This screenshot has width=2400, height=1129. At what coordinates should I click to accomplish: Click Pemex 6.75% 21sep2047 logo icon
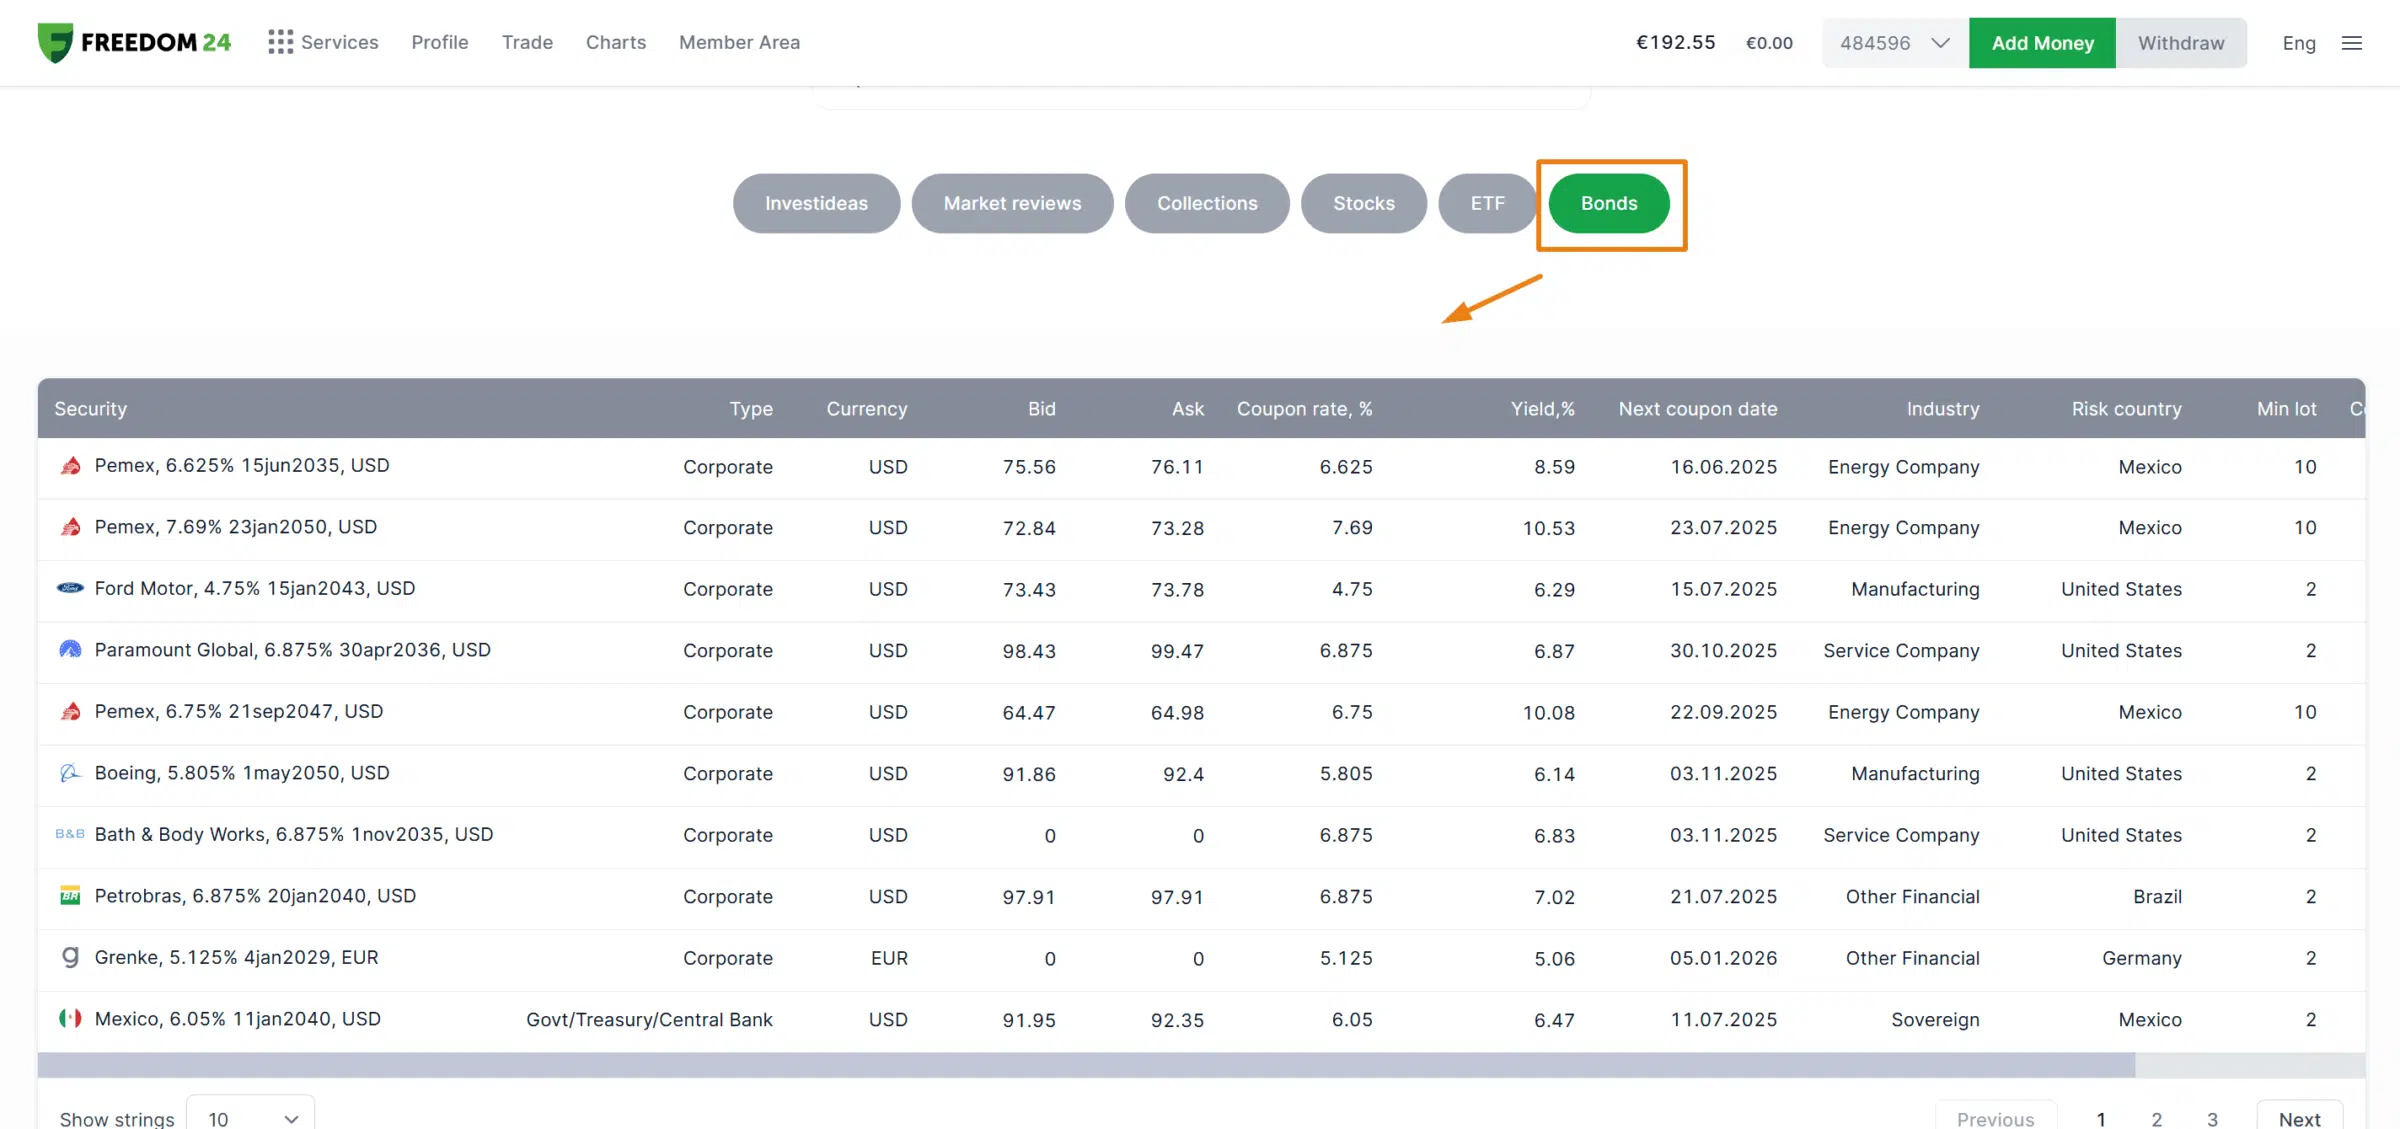pos(70,711)
